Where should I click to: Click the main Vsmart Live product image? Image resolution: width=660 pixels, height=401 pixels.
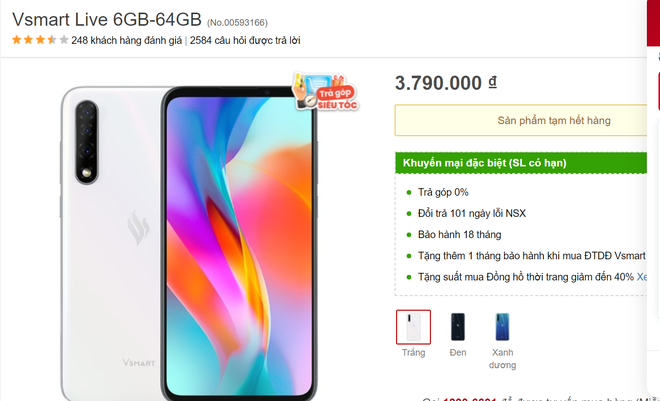[189, 242]
